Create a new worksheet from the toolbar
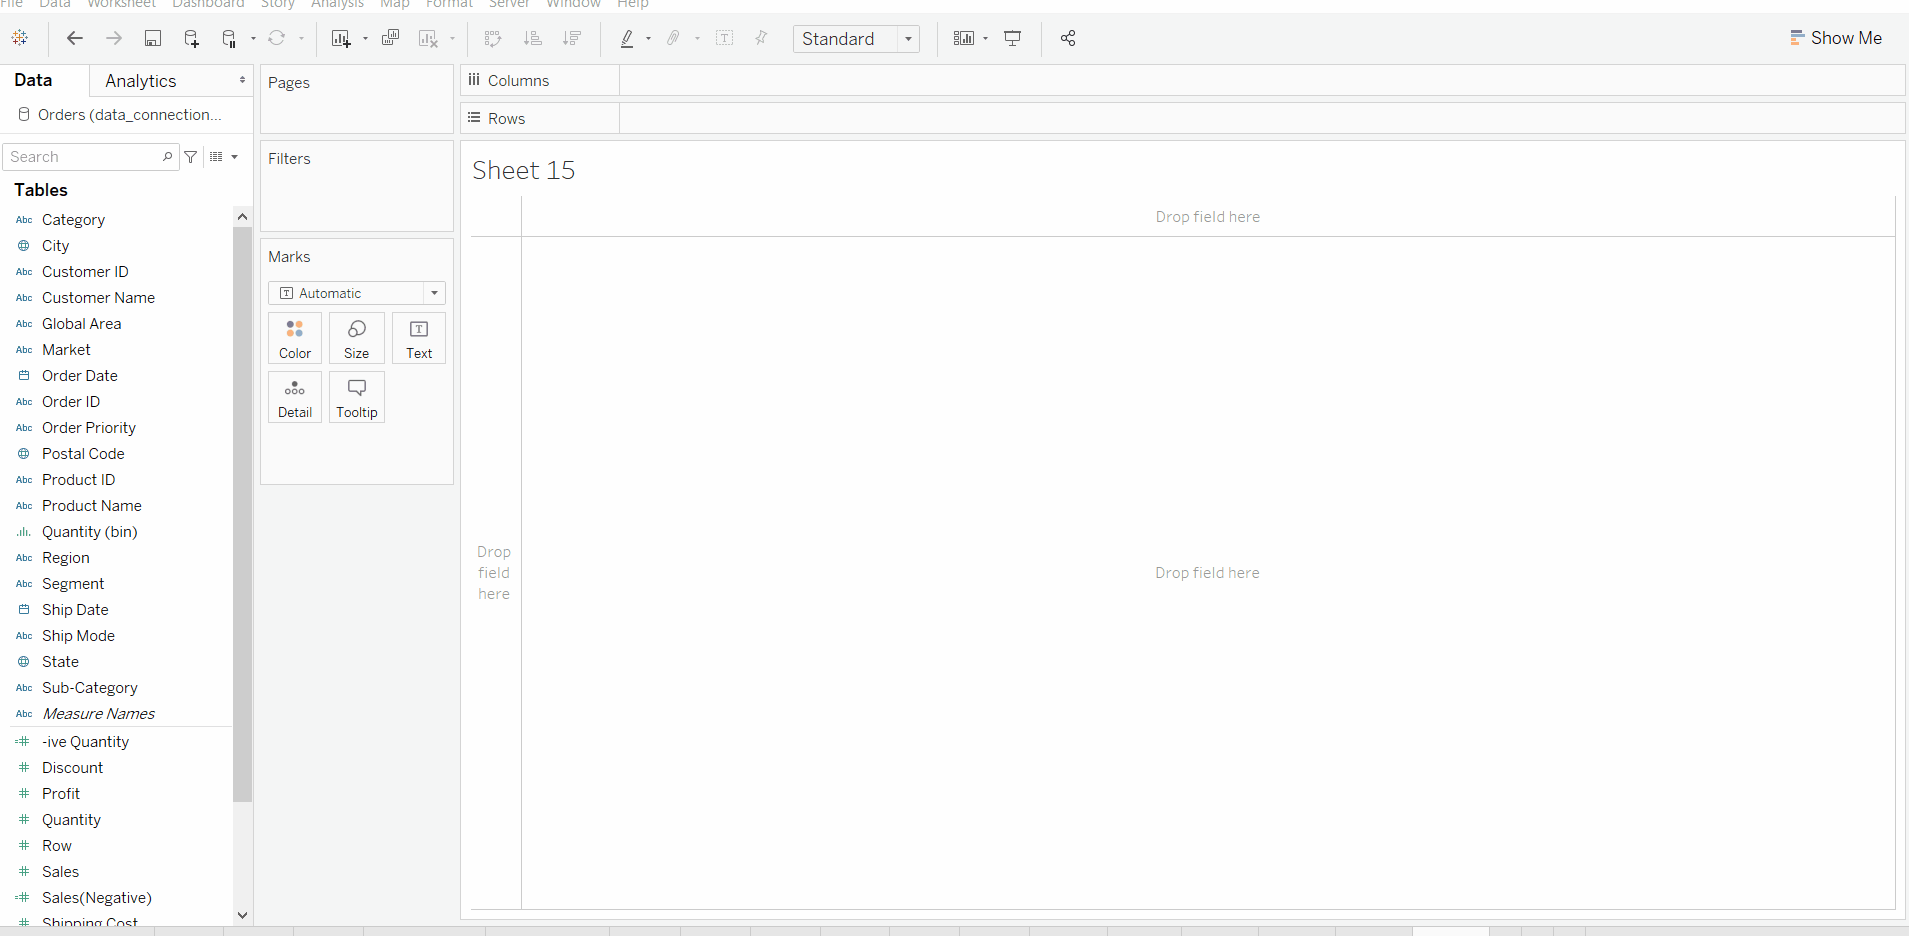 click(341, 38)
